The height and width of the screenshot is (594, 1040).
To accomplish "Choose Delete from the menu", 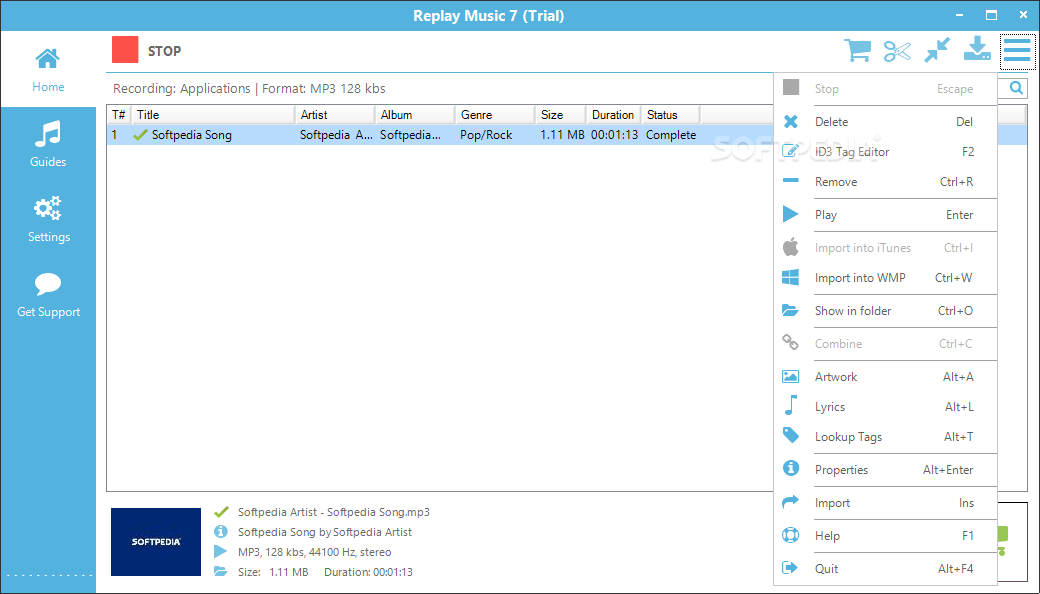I will point(885,122).
